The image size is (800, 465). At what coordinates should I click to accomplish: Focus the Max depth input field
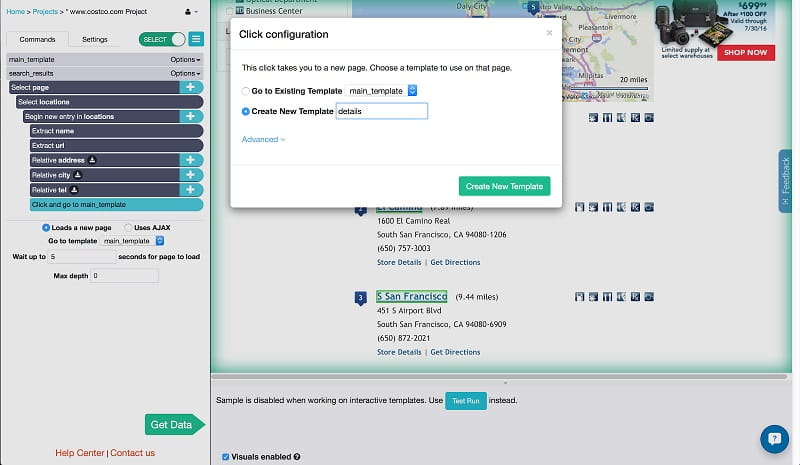pyautogui.click(x=124, y=276)
